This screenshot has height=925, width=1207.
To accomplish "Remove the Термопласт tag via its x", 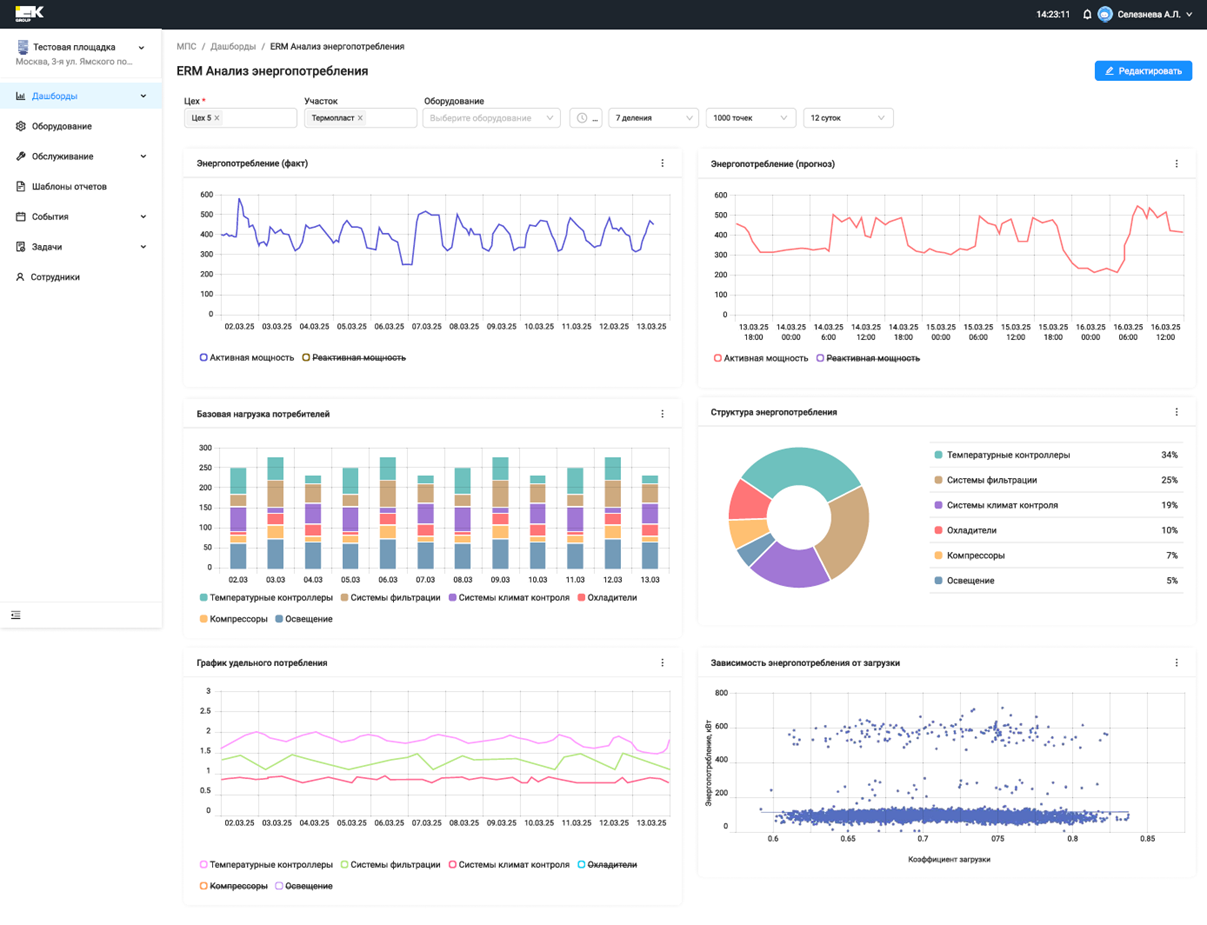I will (360, 118).
